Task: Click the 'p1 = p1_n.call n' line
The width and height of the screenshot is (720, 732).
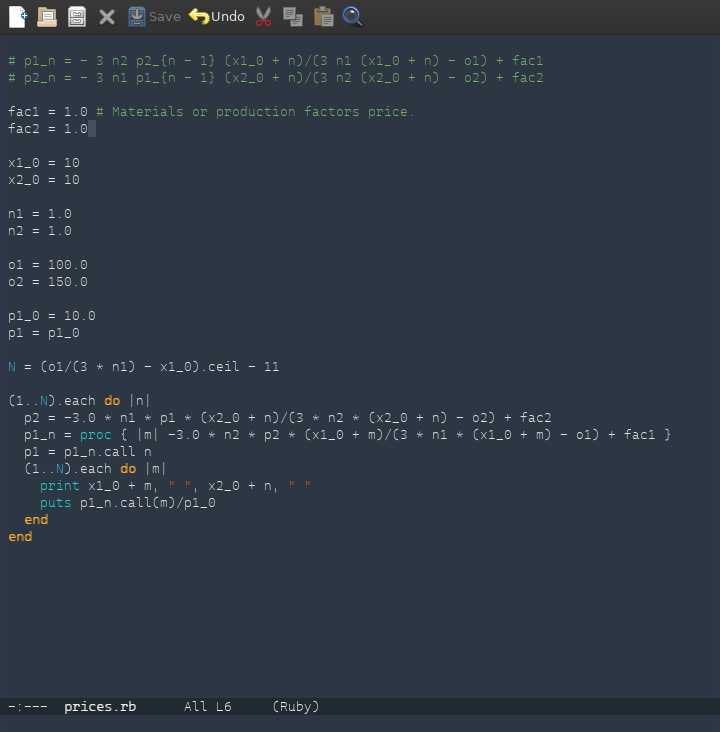Action: point(88,452)
